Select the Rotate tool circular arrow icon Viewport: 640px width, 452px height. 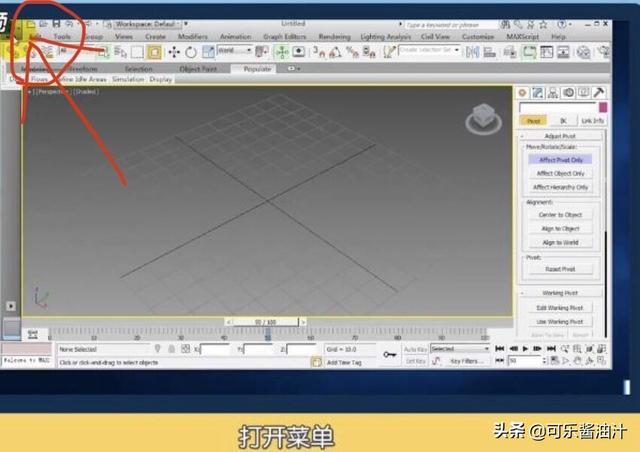[x=191, y=52]
